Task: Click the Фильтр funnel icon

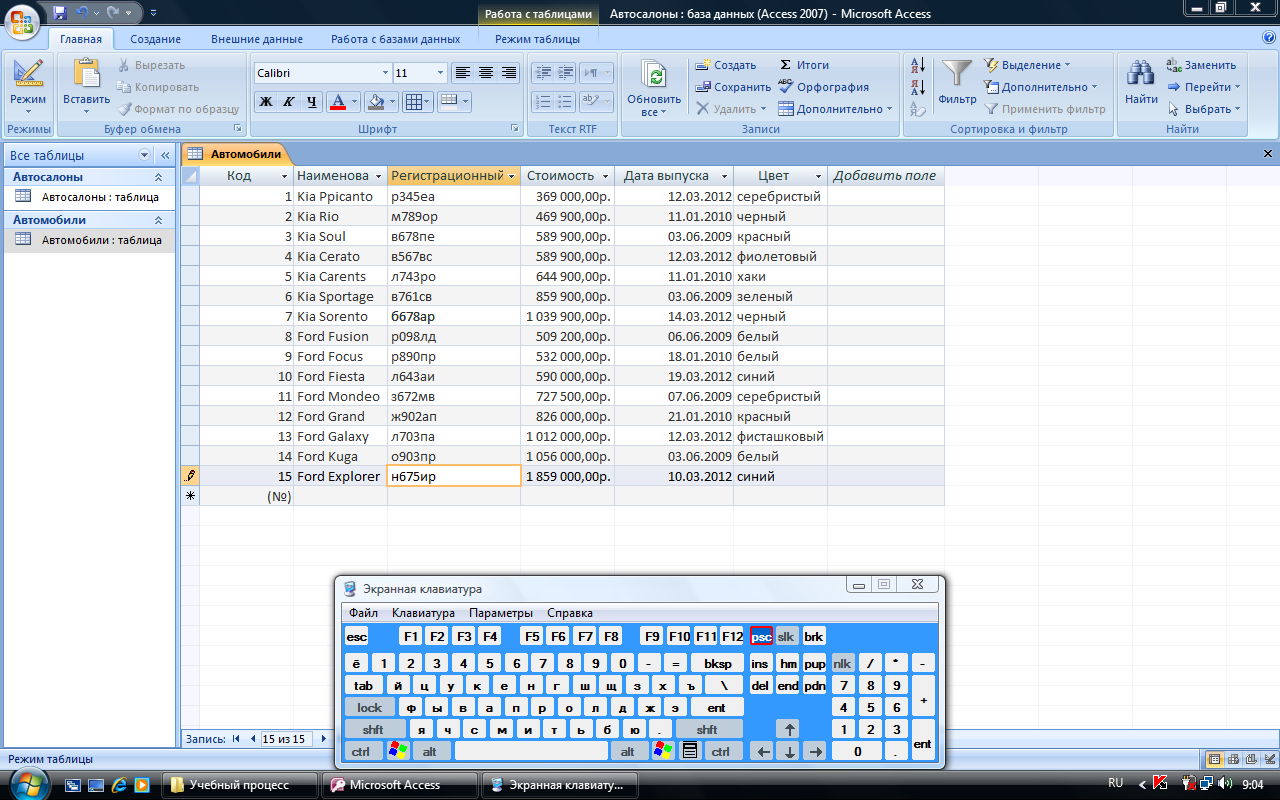Action: coord(957,75)
